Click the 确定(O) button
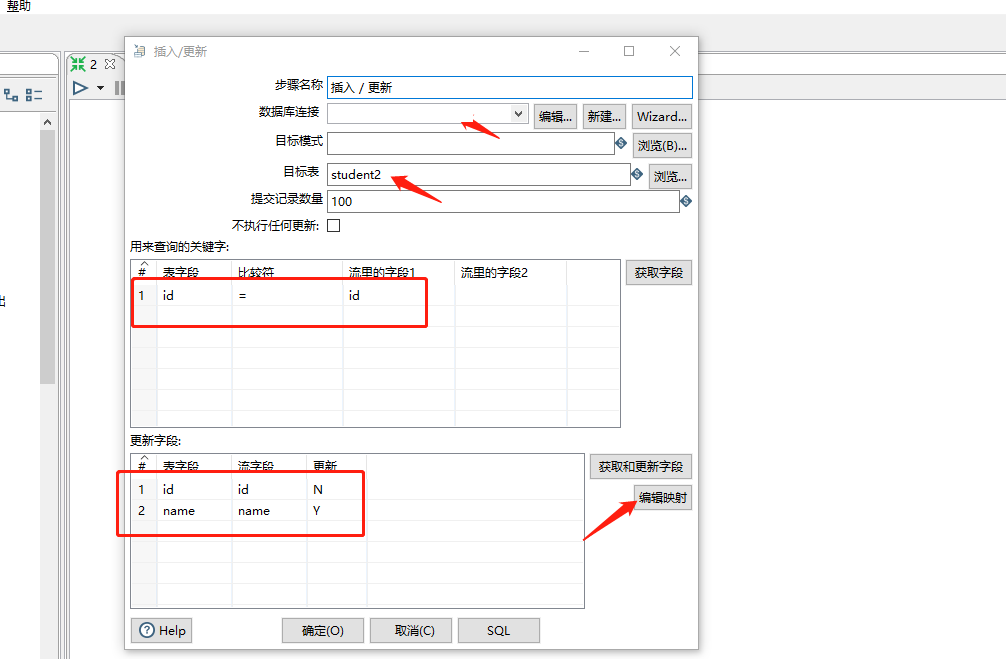1006x659 pixels. pyautogui.click(x=323, y=630)
